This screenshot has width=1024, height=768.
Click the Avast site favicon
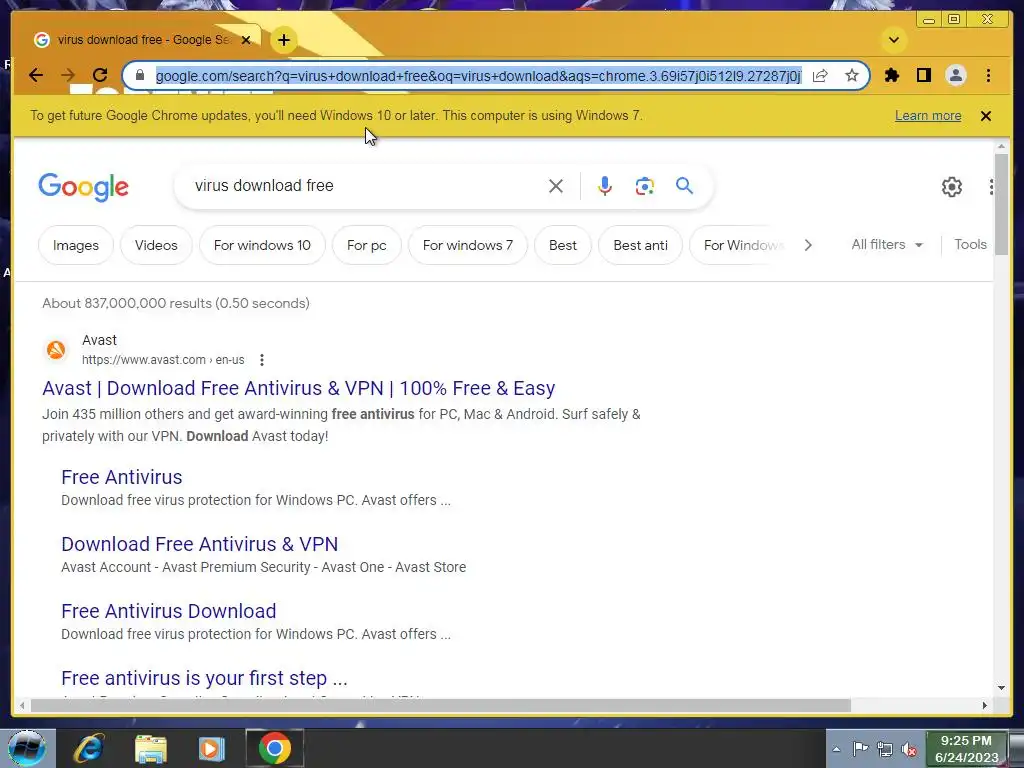pyautogui.click(x=56, y=350)
